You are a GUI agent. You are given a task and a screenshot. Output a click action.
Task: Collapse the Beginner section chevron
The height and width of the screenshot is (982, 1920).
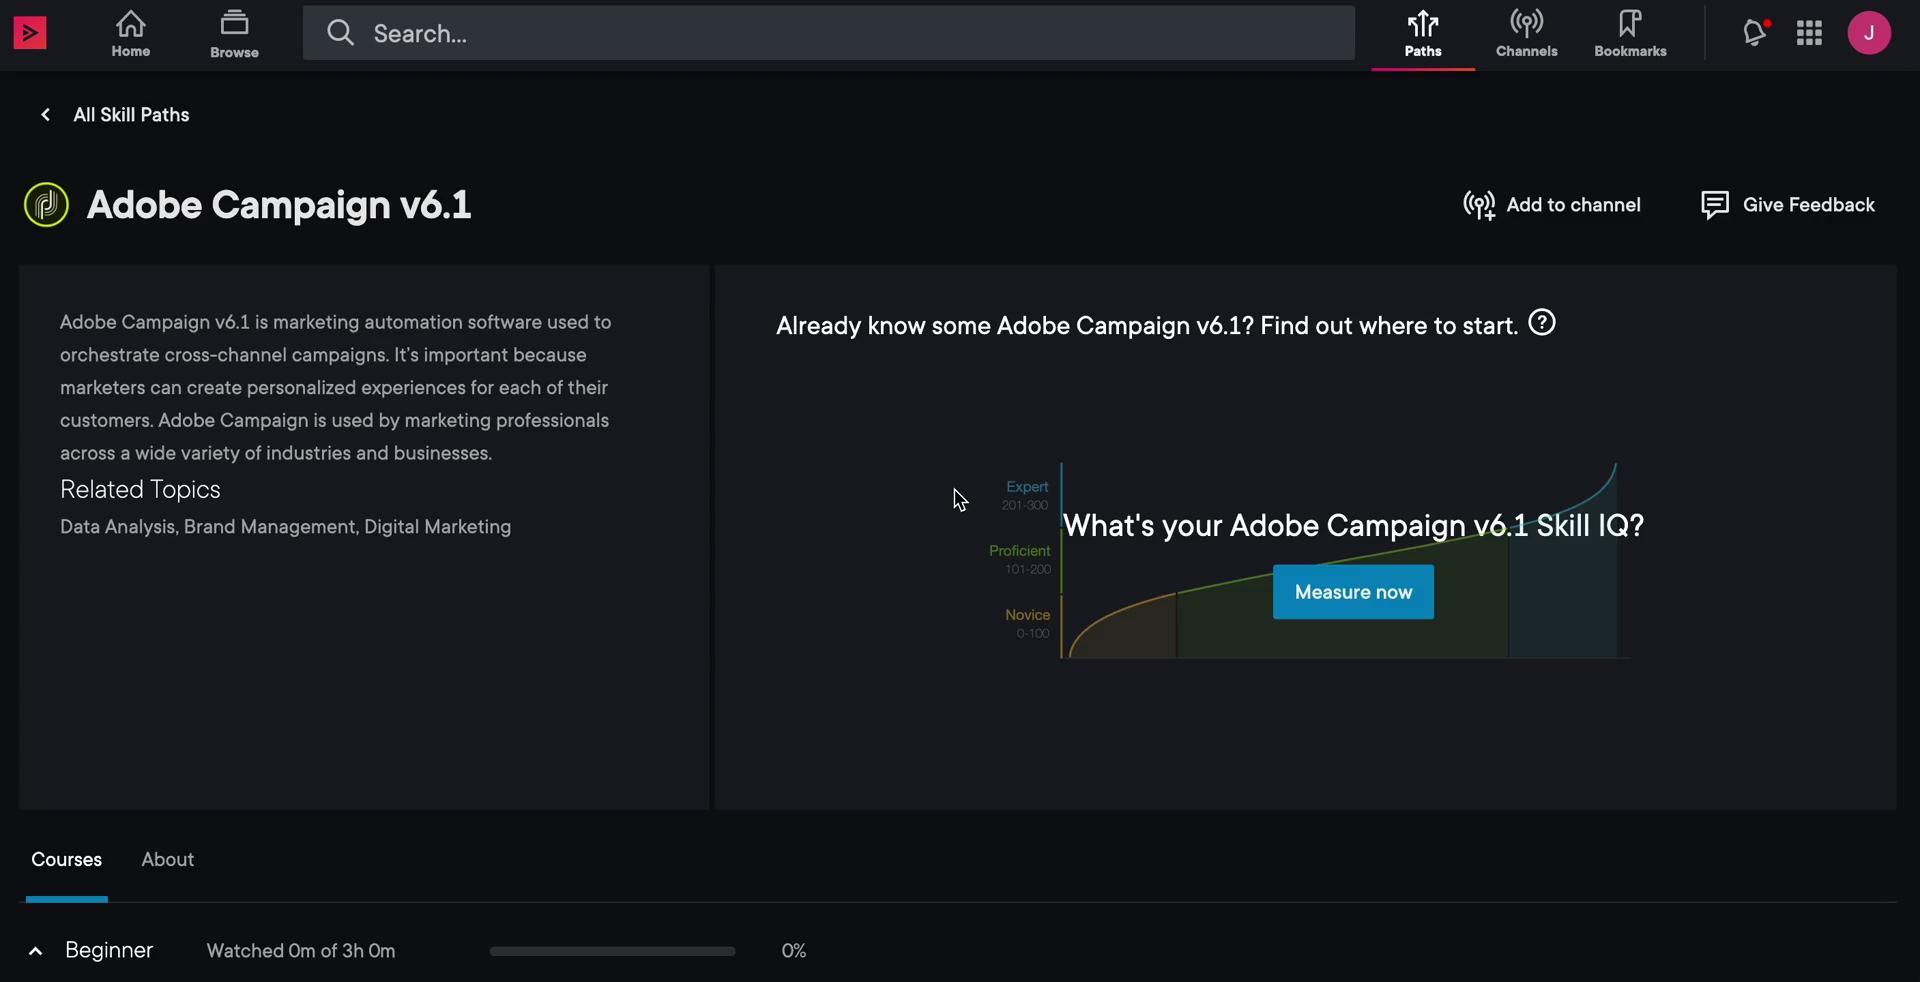click(35, 951)
